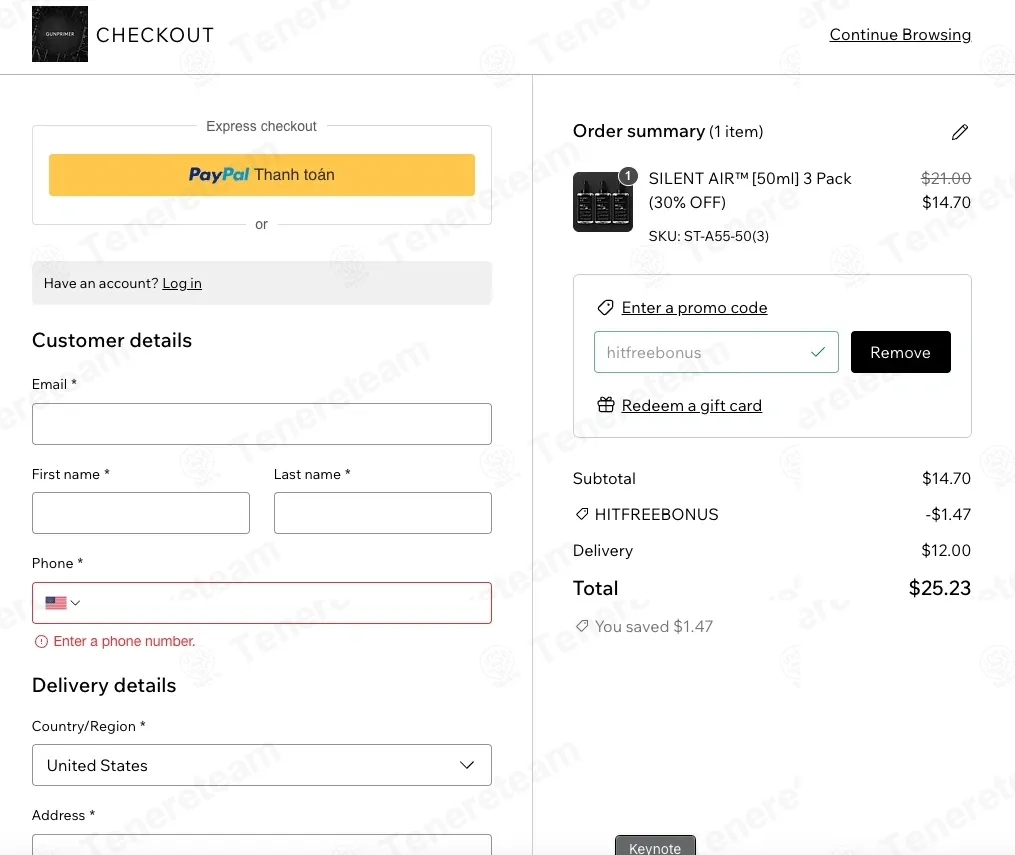Click the Redeem a gift card link
Viewport: 1015px width, 855px height.
point(691,405)
